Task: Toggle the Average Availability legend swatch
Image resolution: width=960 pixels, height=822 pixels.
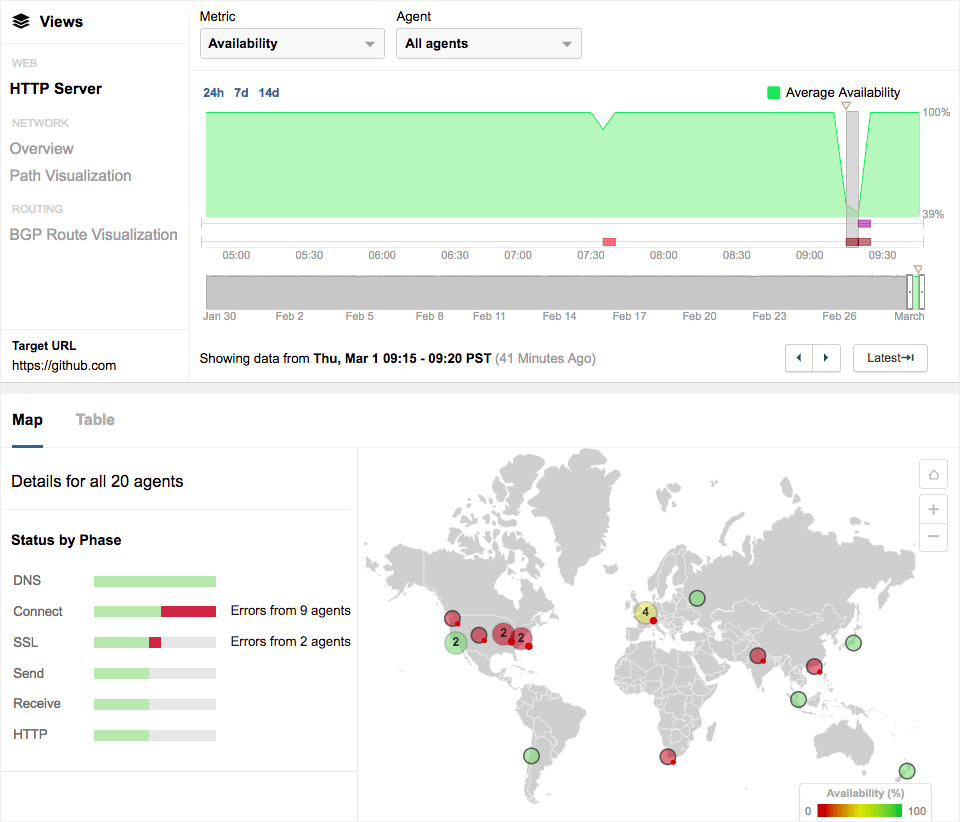Action: coord(773,93)
